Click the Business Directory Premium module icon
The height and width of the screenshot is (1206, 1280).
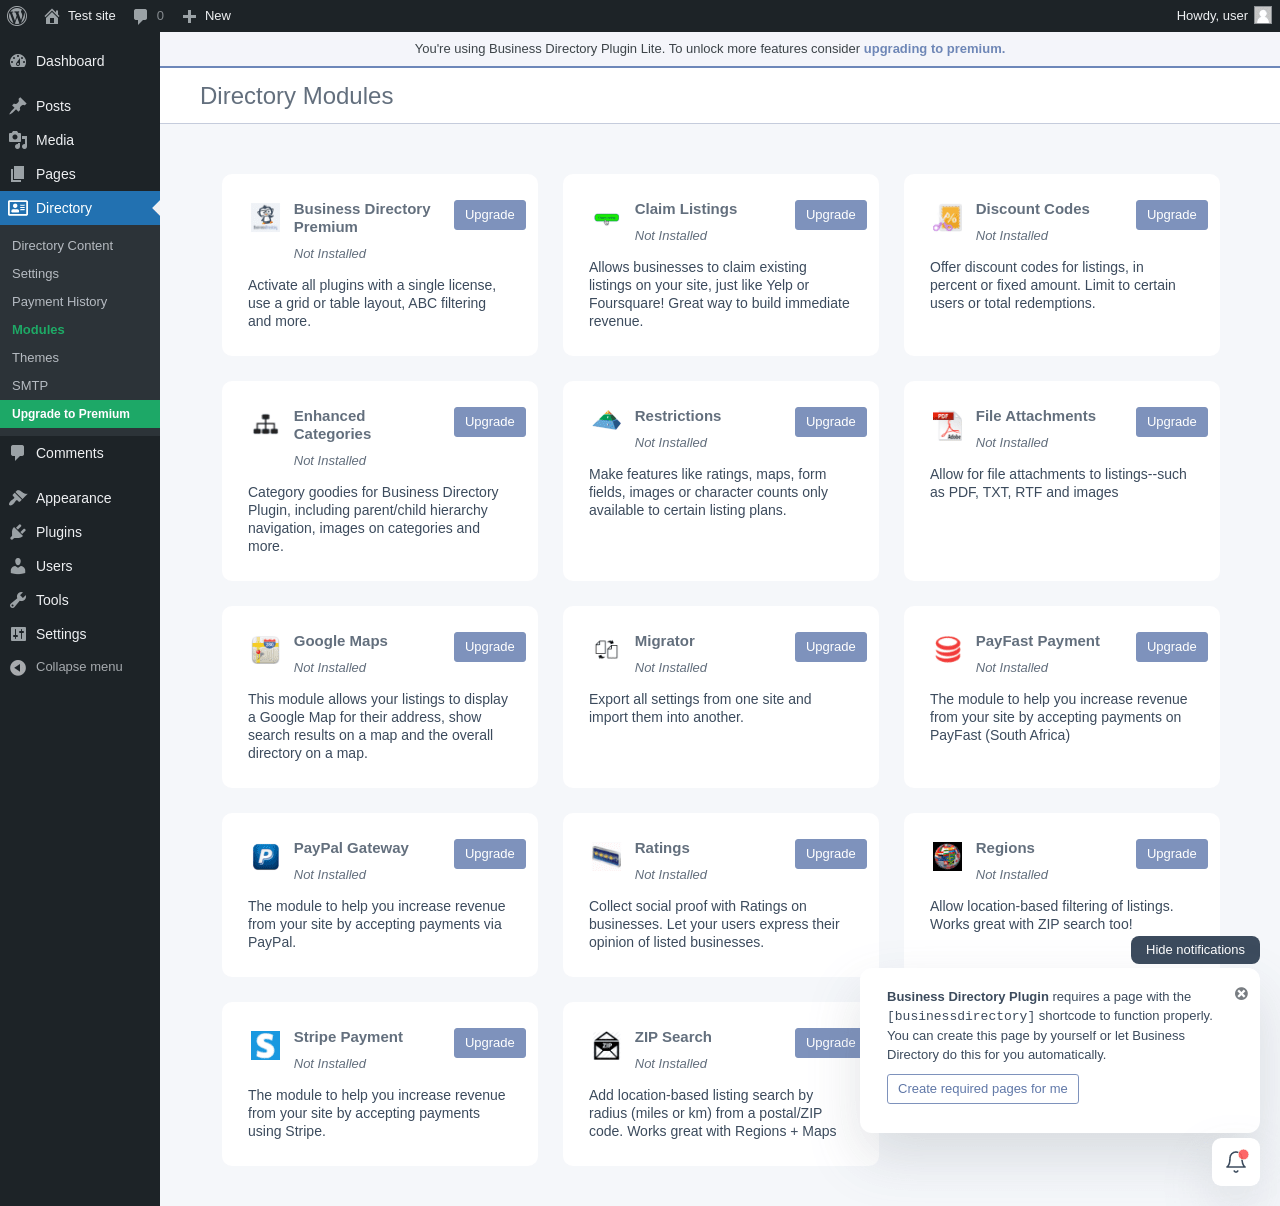coord(265,217)
